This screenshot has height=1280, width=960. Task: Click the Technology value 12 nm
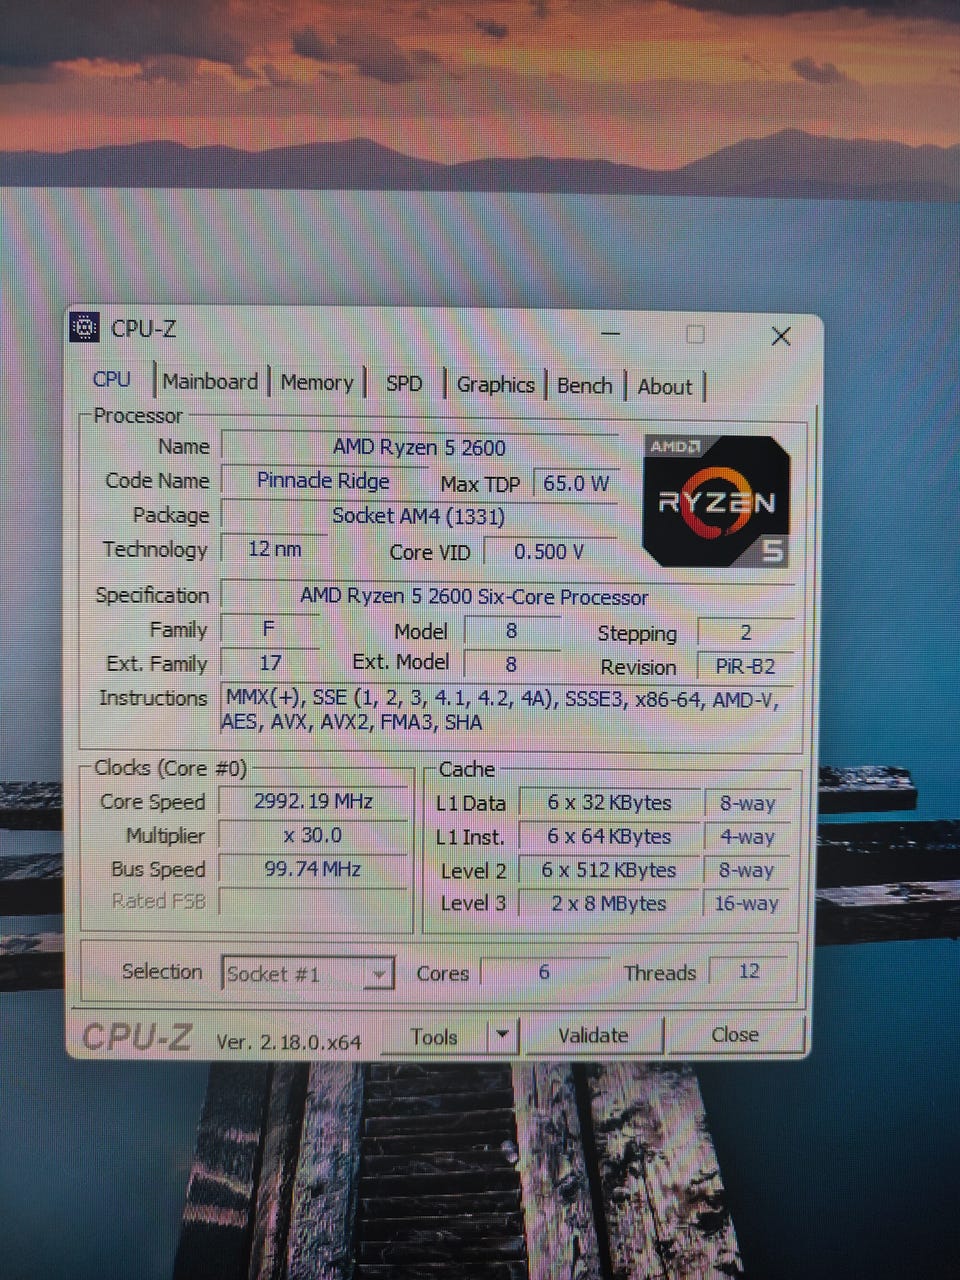[274, 549]
